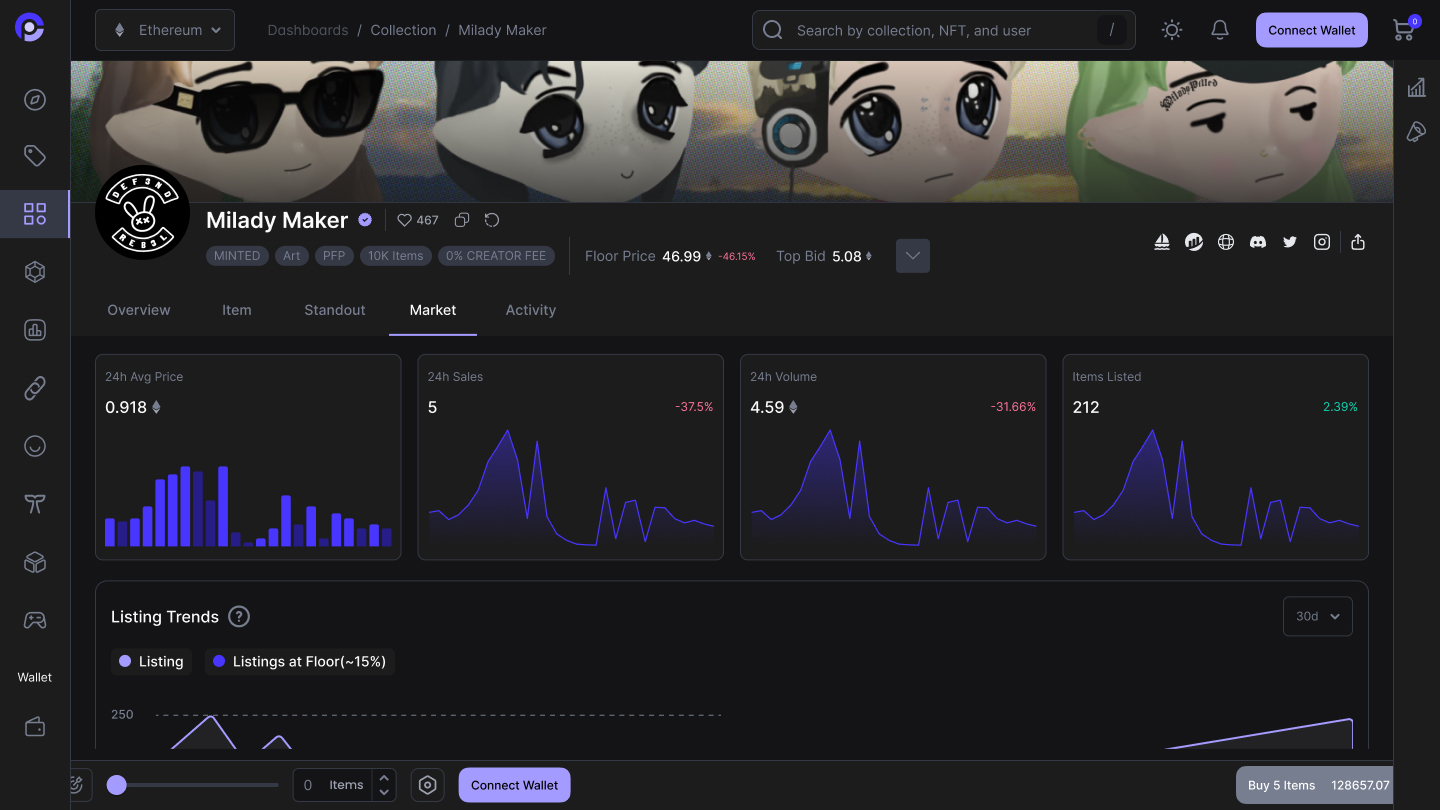Toggle the light/dark theme sun icon
The image size is (1440, 810).
pos(1172,30)
